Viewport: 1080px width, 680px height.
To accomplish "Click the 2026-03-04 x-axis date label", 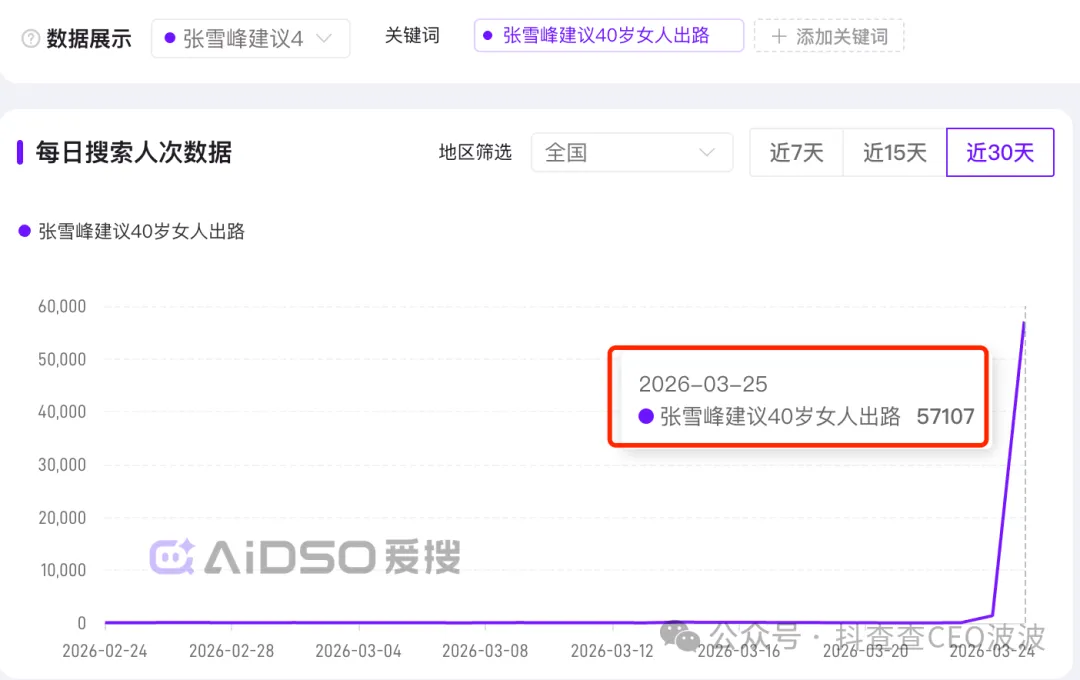I will click(358, 651).
